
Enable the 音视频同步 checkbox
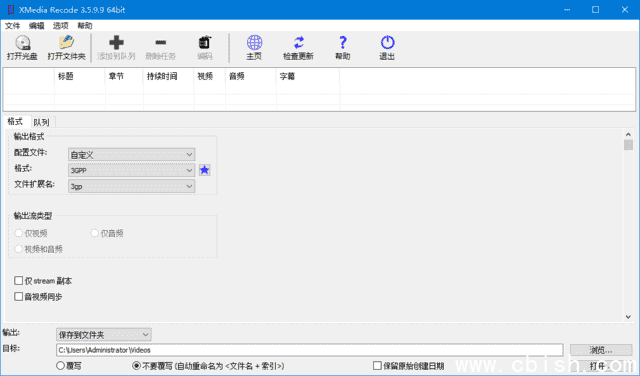tap(18, 297)
